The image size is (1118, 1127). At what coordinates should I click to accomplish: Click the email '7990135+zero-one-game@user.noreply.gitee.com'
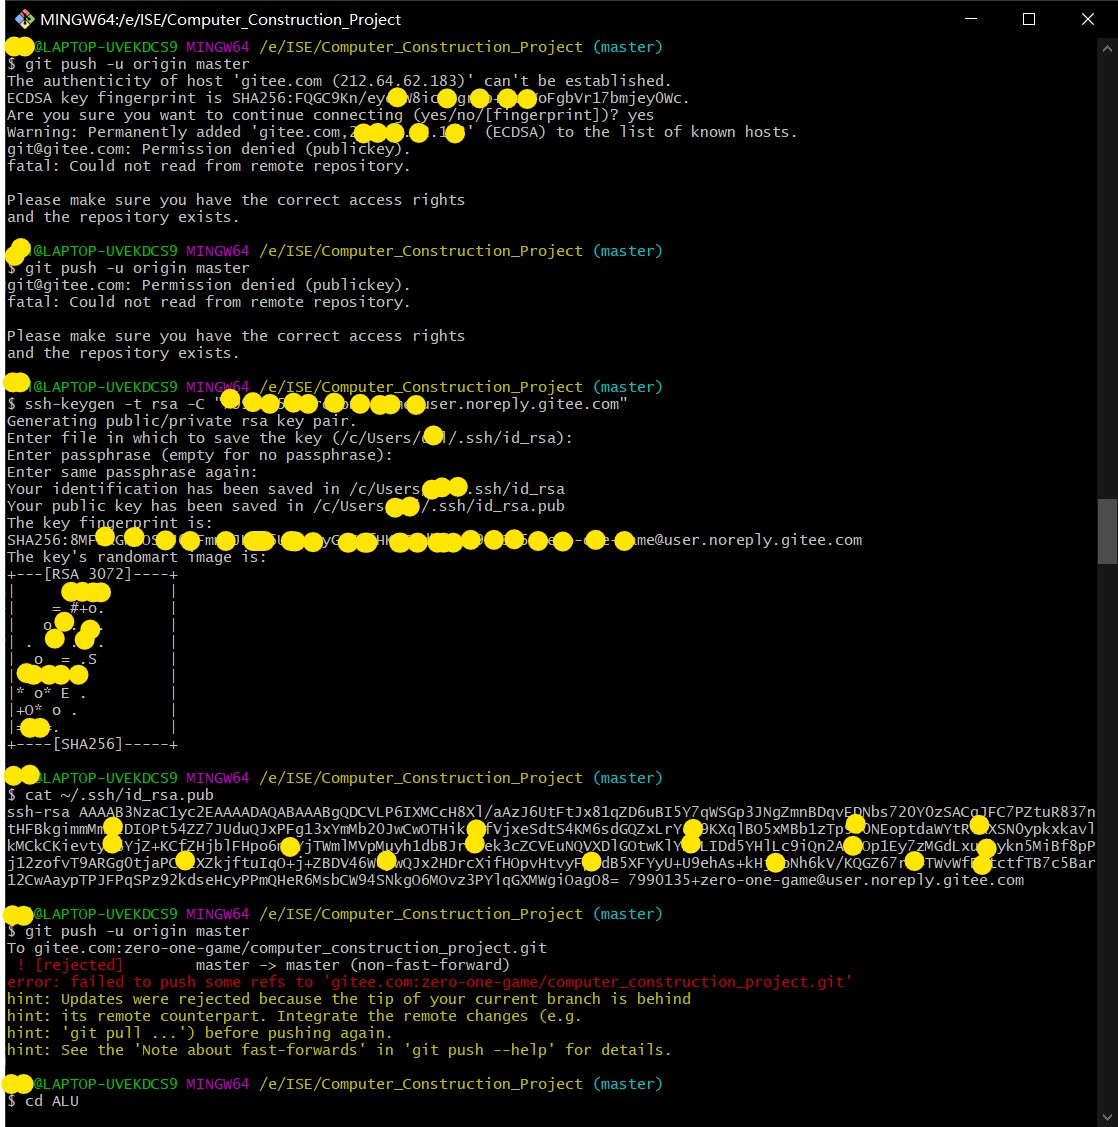[x=825, y=880]
